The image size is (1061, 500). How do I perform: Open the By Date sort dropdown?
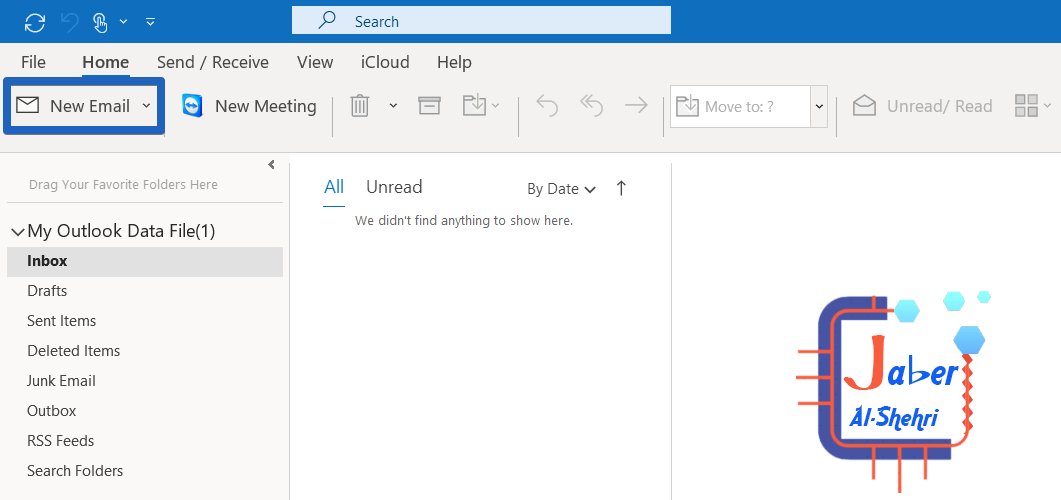click(x=561, y=189)
